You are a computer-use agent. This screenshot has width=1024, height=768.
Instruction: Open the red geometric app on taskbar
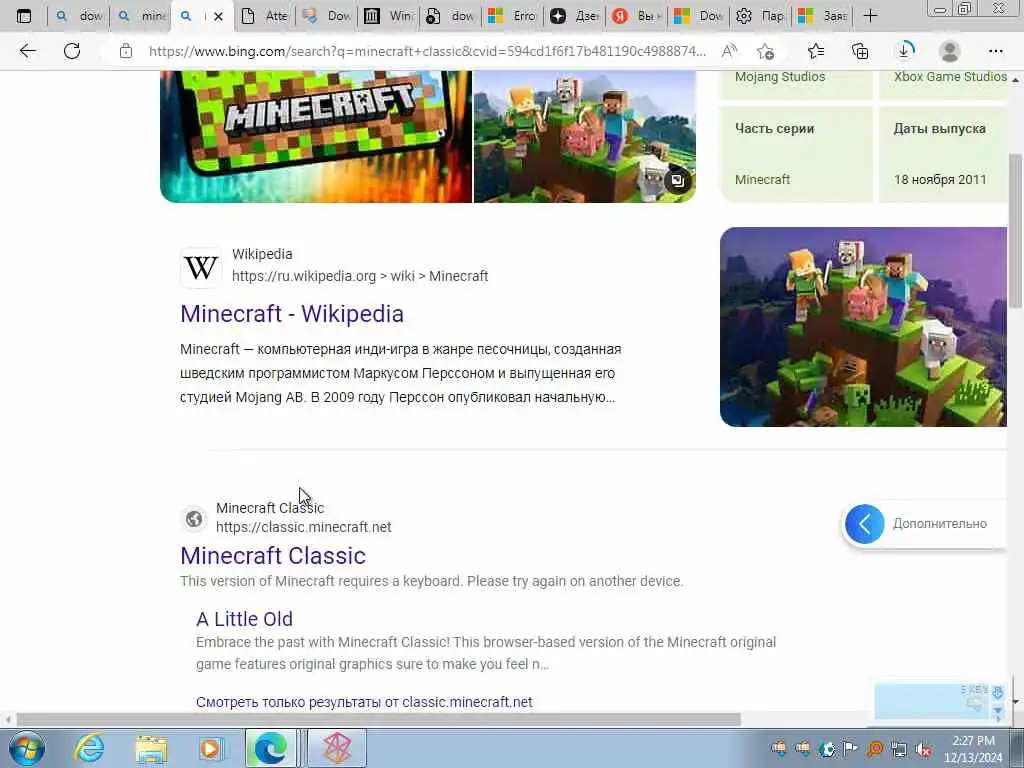tap(337, 748)
